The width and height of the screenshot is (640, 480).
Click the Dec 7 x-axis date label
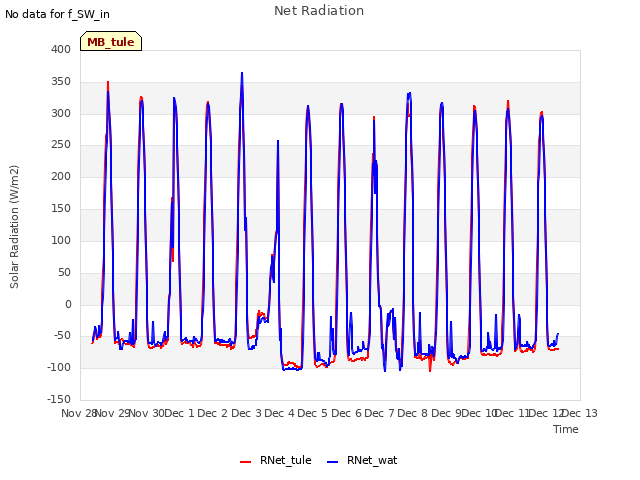point(380,413)
